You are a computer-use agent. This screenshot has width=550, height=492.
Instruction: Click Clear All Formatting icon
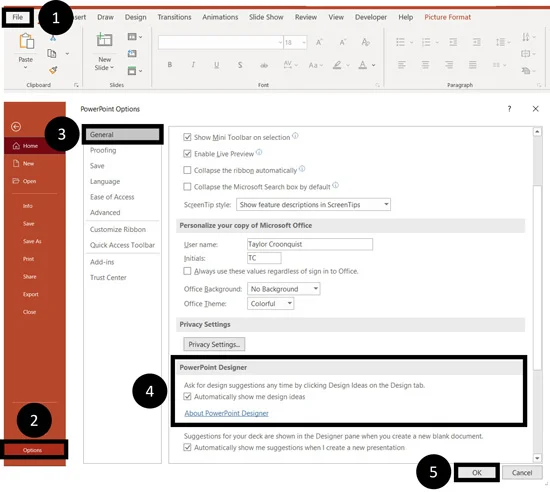click(365, 42)
